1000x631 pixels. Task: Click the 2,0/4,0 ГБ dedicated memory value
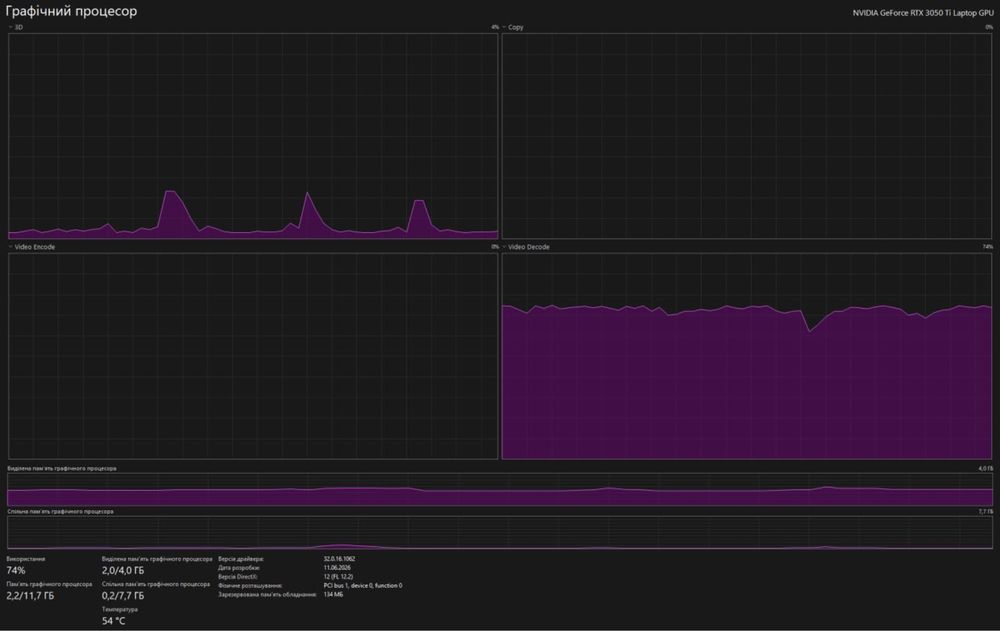pyautogui.click(x=123, y=570)
